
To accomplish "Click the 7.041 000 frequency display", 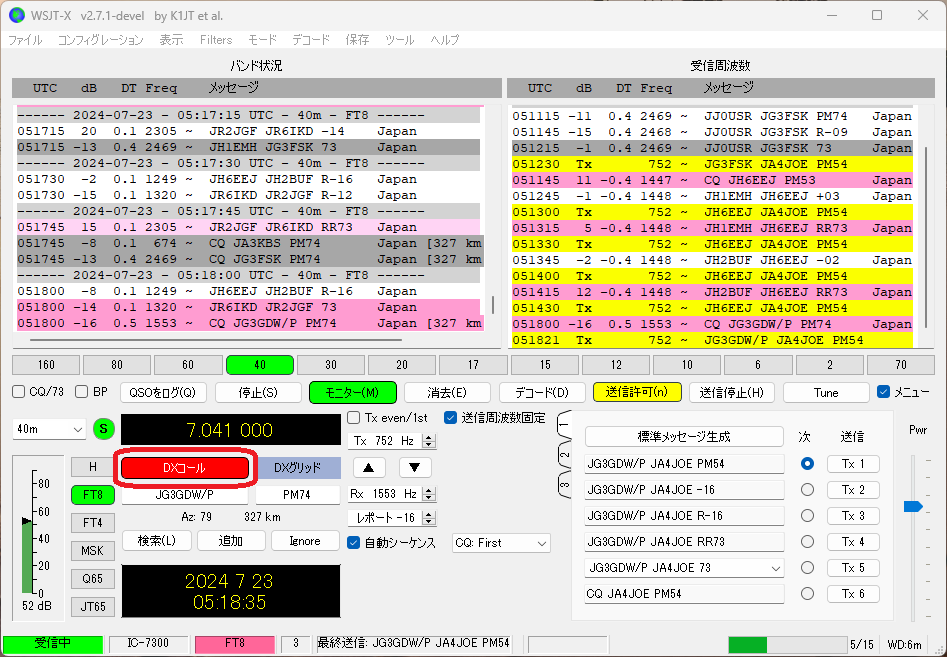I will pos(230,429).
